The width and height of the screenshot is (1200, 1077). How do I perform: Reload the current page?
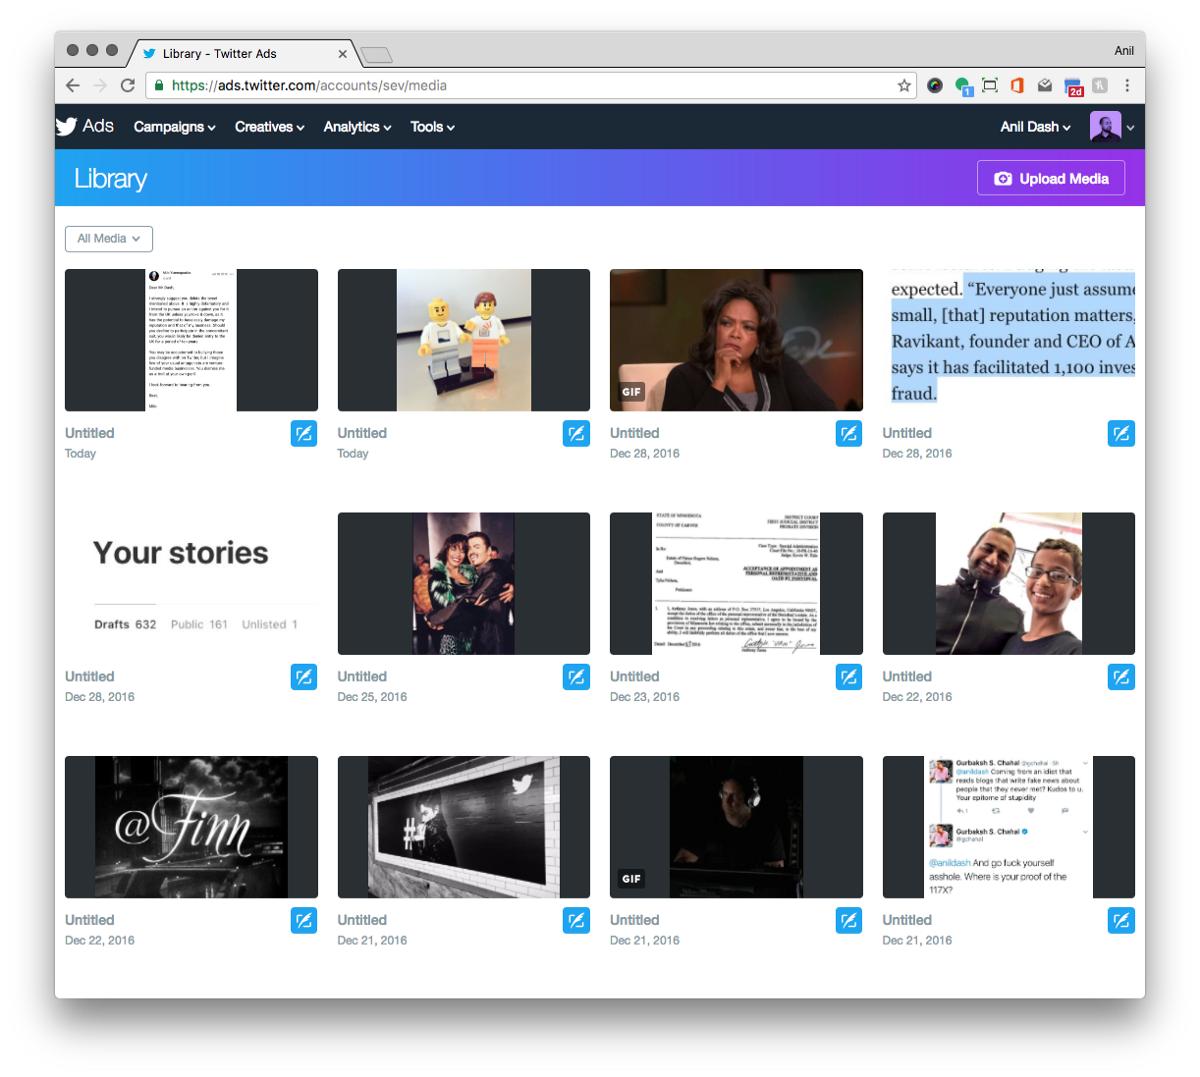tap(127, 85)
